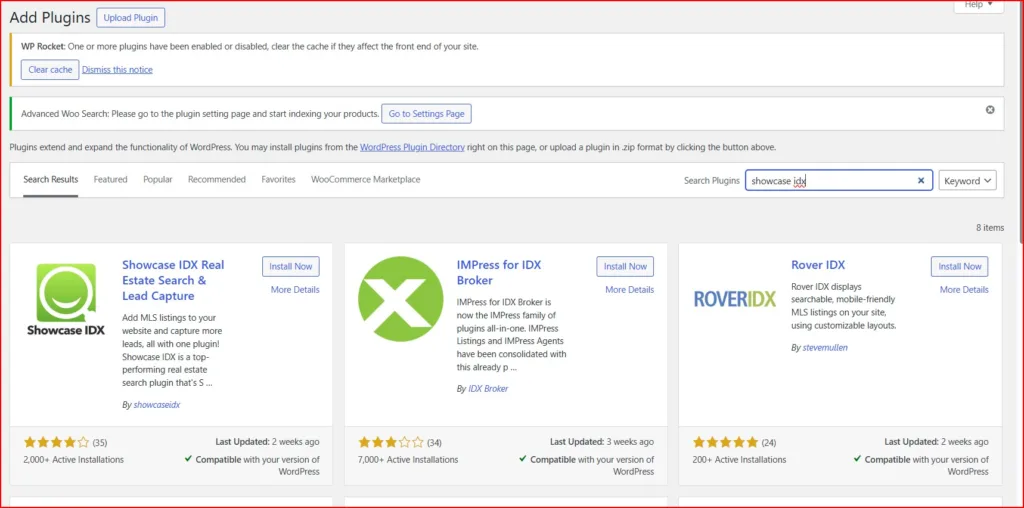Open the Featured plugins tab

tap(110, 180)
